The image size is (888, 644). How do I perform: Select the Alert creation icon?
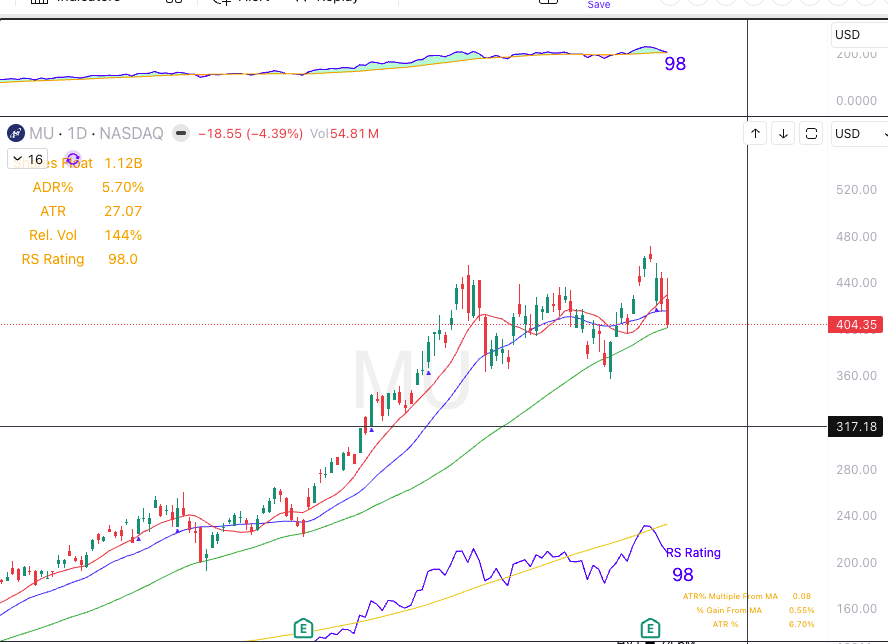point(225,2)
